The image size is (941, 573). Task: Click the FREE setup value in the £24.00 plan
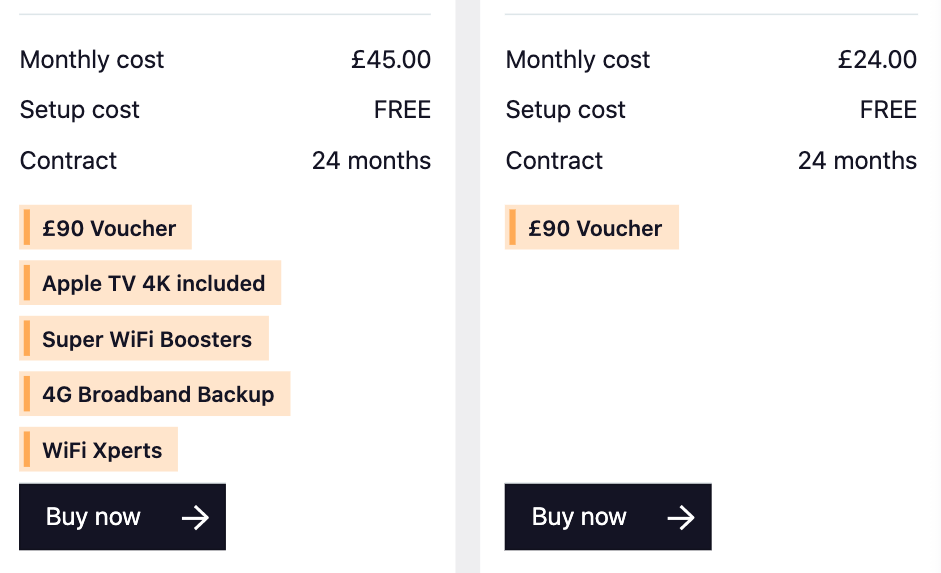tap(888, 110)
